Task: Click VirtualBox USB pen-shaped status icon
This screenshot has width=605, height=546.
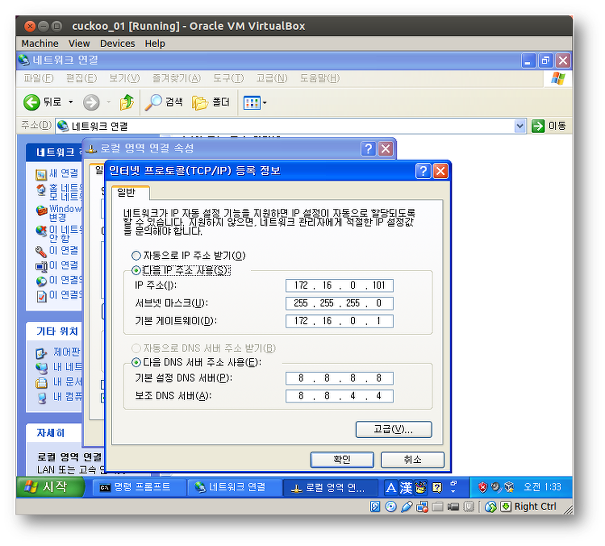Action: pyautogui.click(x=406, y=506)
